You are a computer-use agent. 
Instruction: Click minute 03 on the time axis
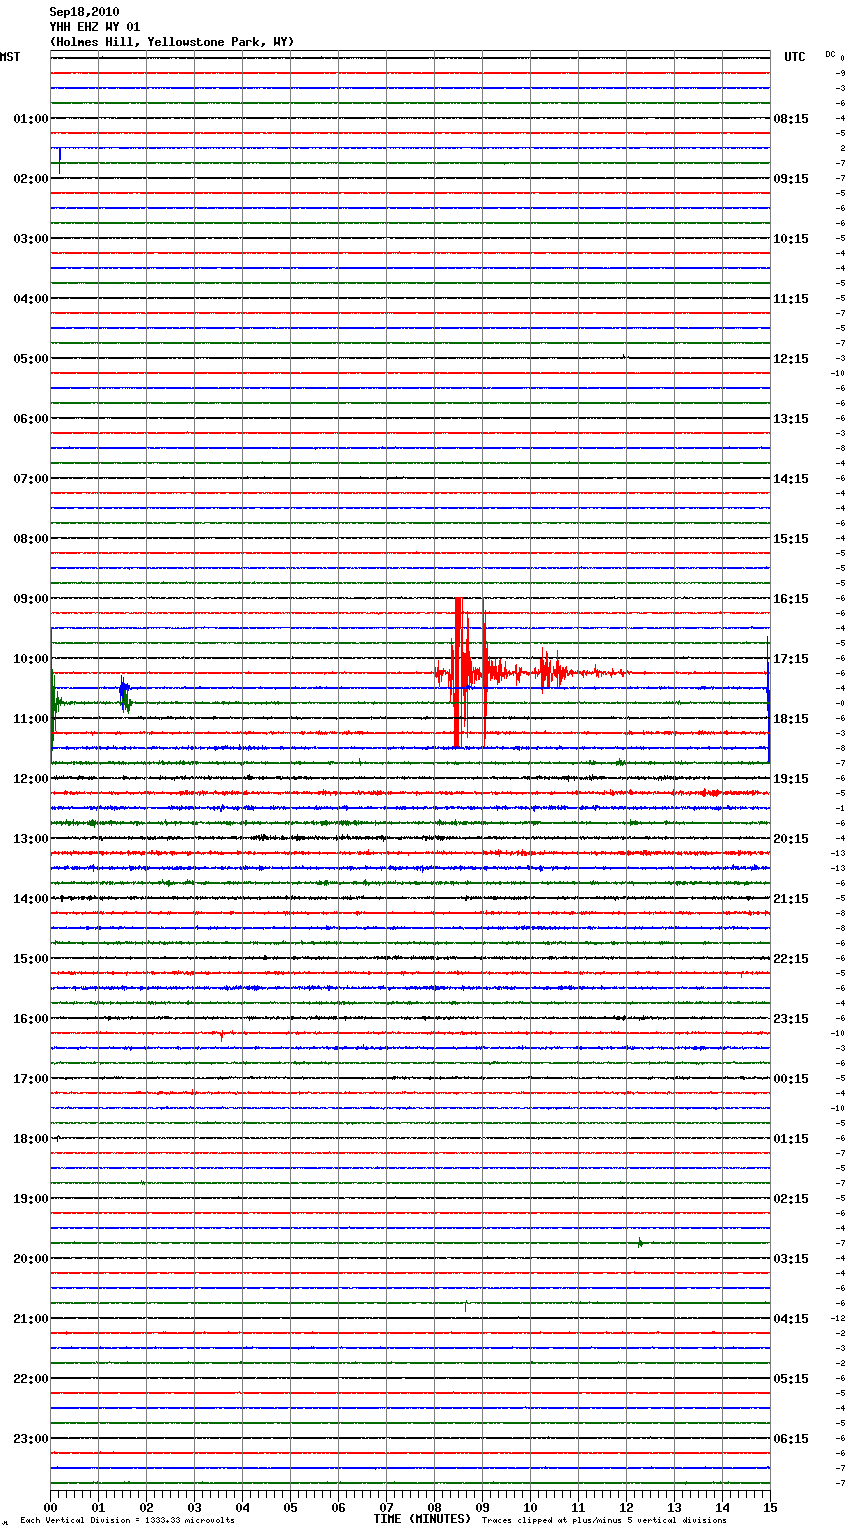point(194,1507)
